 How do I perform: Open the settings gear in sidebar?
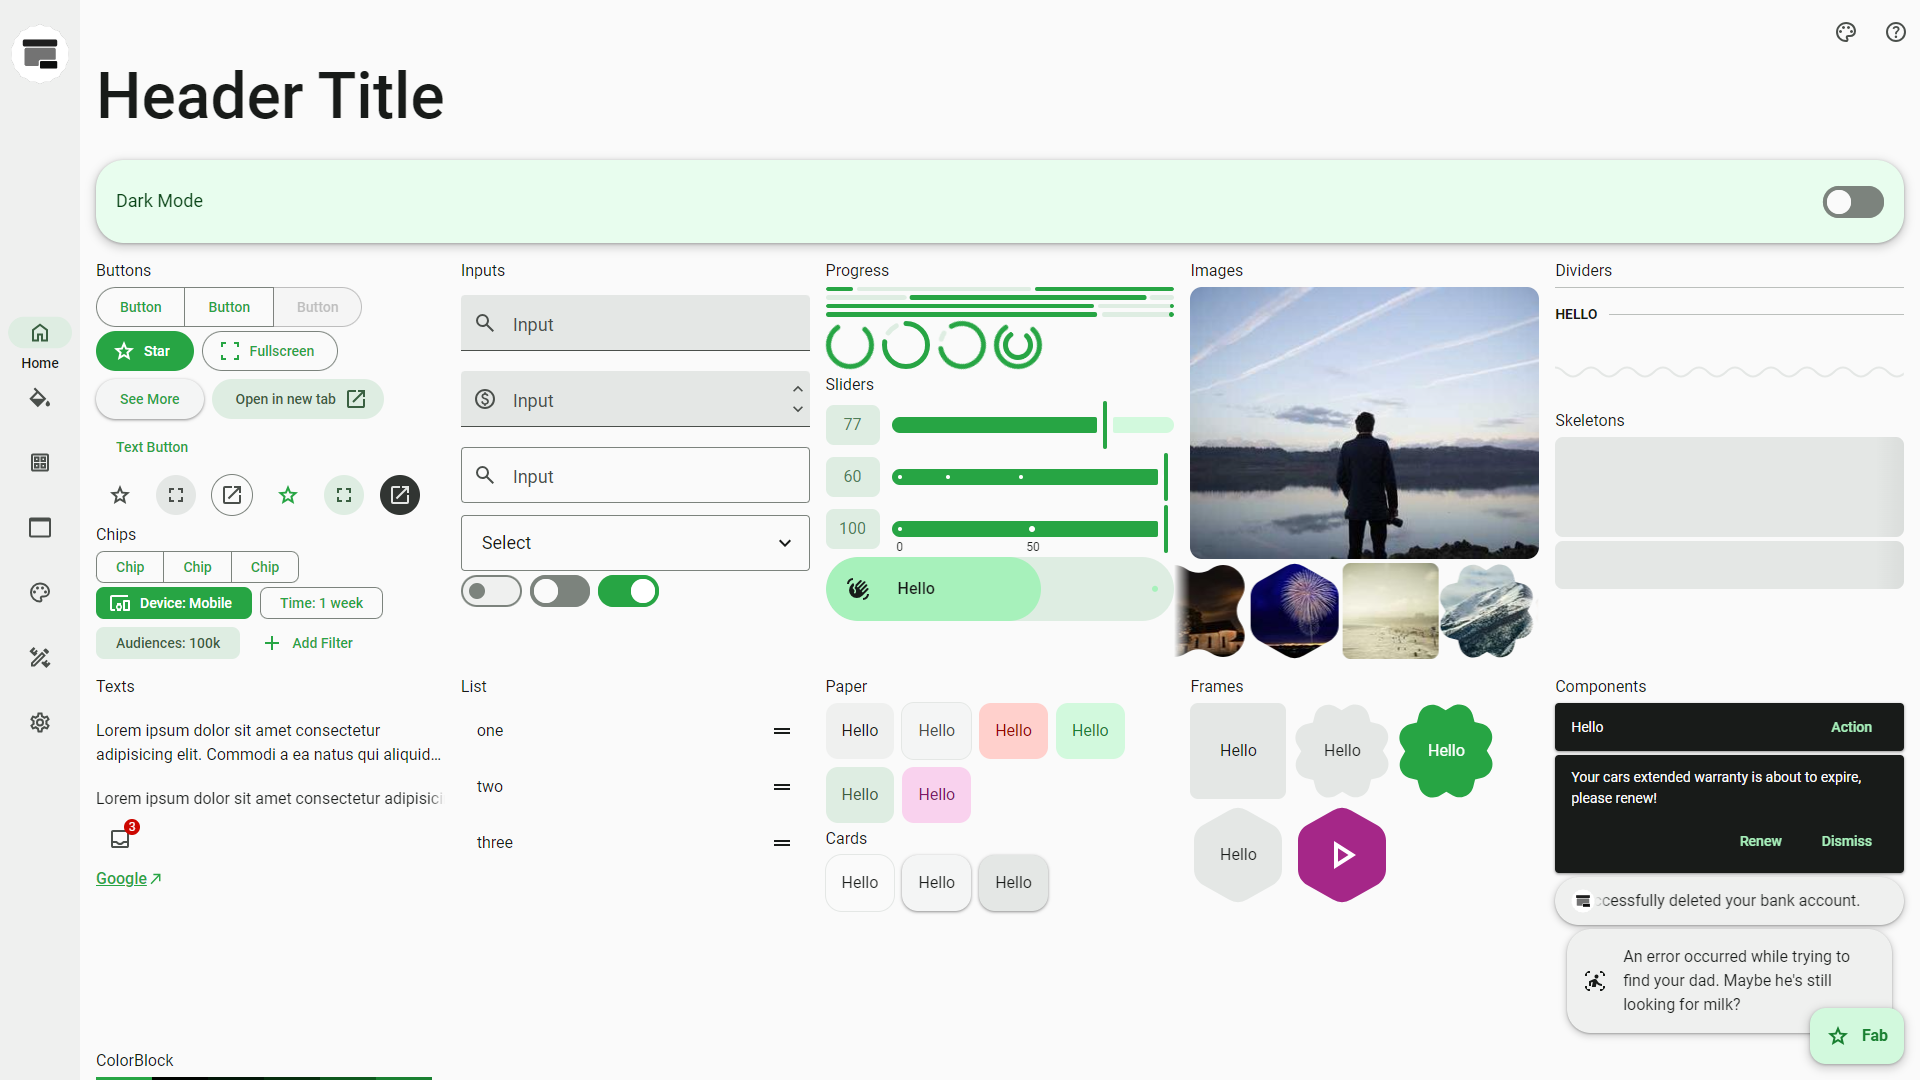click(x=40, y=722)
